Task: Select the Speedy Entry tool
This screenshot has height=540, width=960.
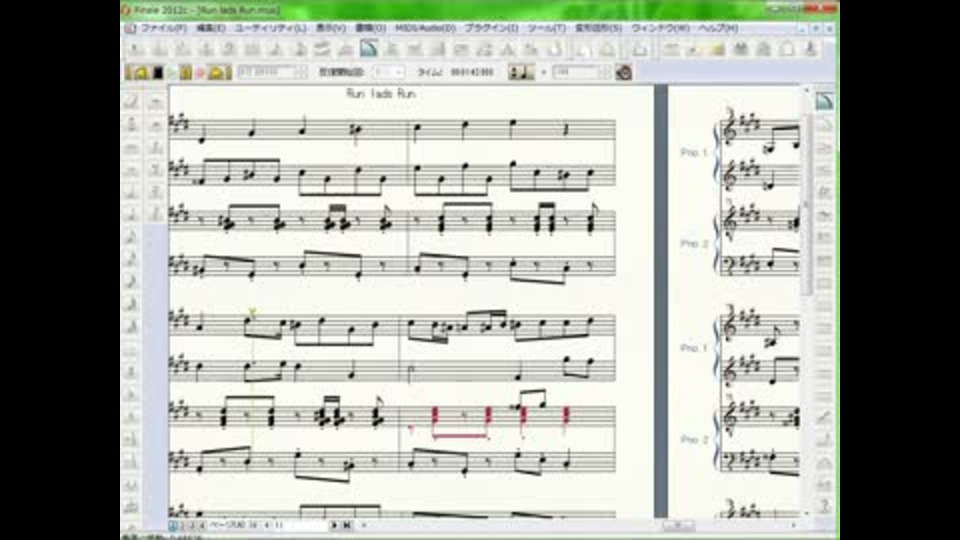Action: (299, 49)
